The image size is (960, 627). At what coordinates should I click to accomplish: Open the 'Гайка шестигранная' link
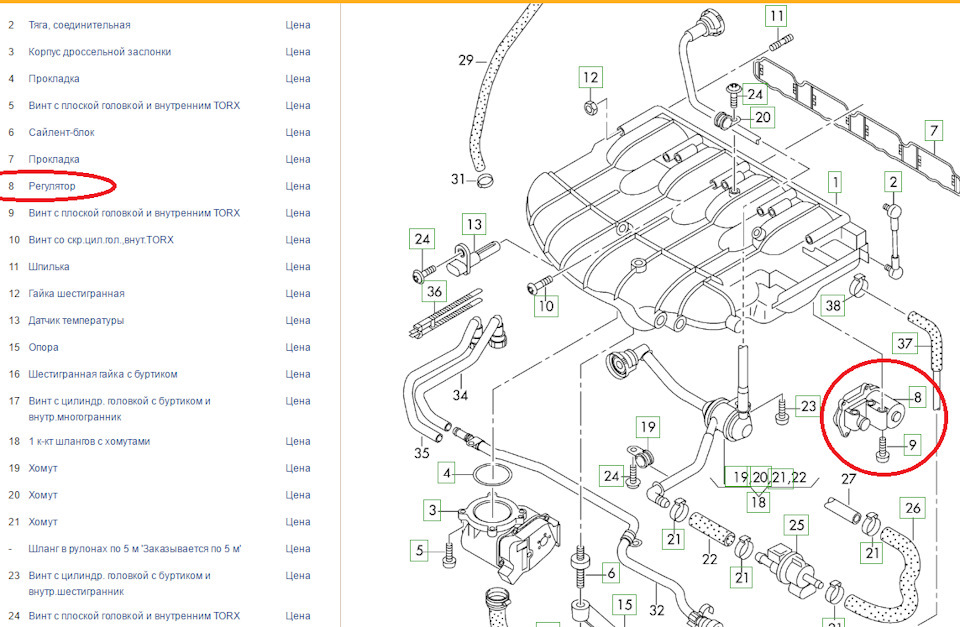point(76,293)
